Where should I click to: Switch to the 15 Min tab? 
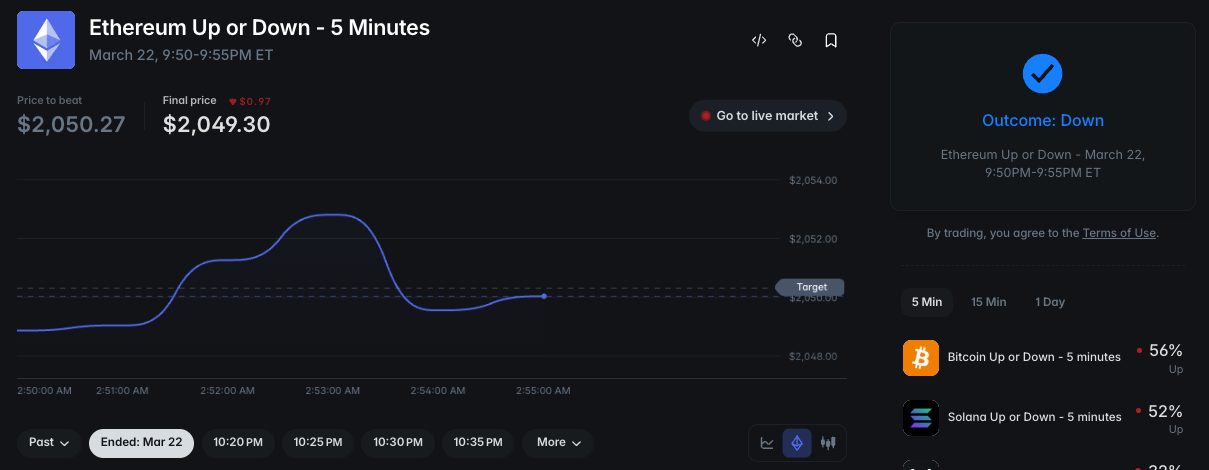[x=988, y=302]
